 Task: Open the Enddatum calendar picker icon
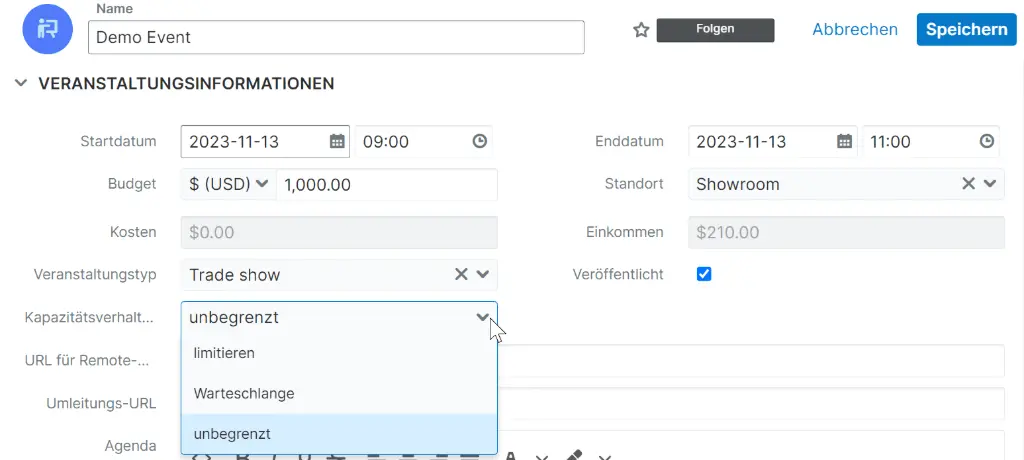coord(844,141)
